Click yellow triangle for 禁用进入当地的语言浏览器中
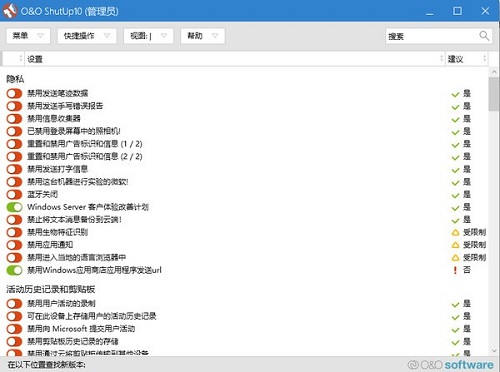The height and width of the screenshot is (372, 500). pyautogui.click(x=455, y=258)
